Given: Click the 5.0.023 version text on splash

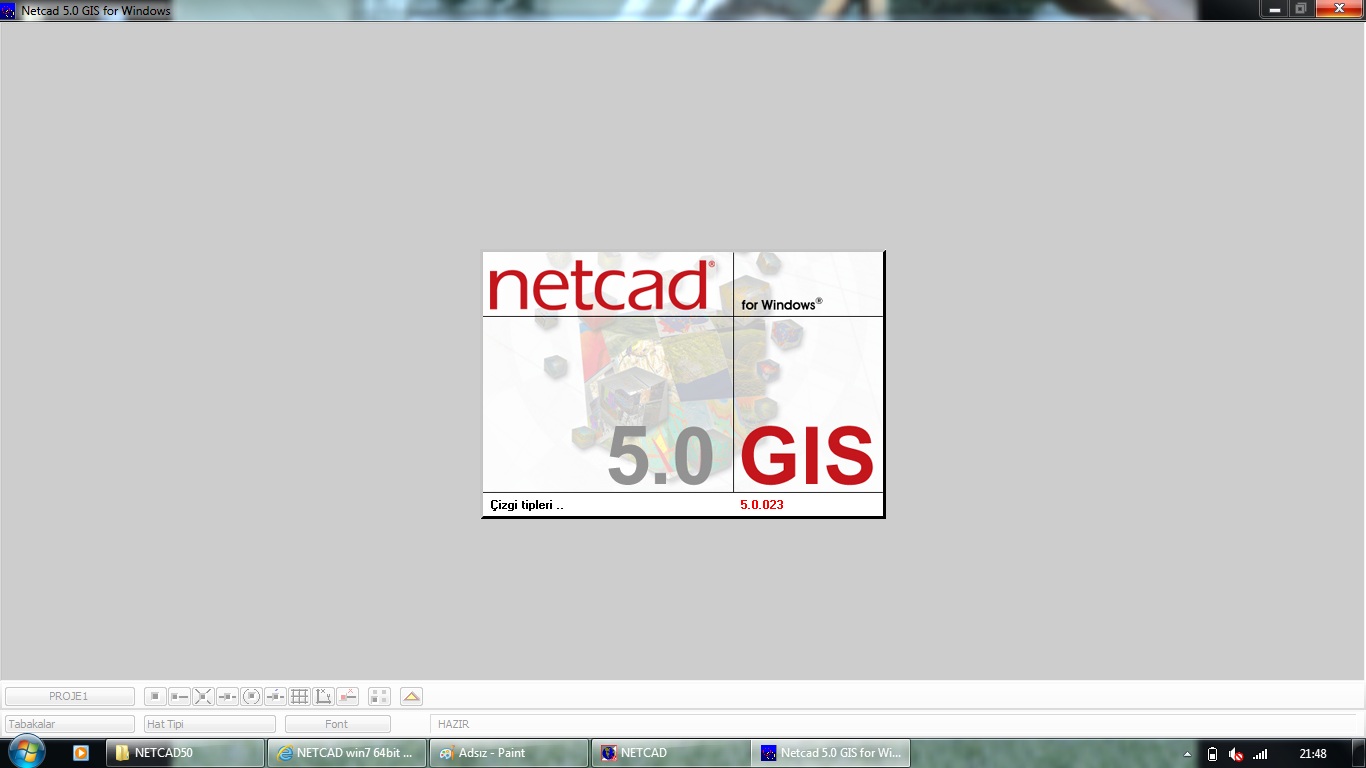Looking at the screenshot, I should coord(762,505).
